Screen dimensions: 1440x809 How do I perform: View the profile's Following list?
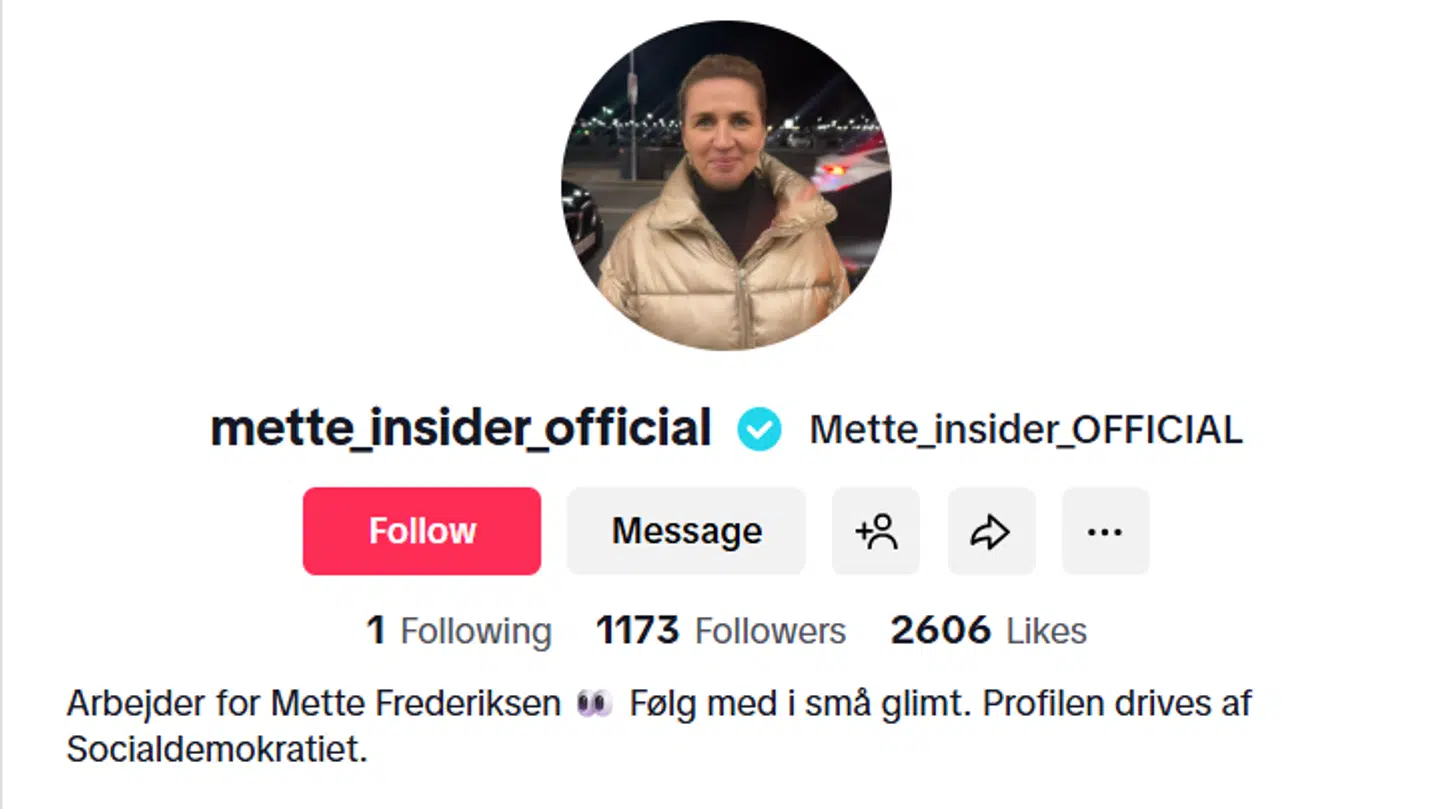pos(458,630)
